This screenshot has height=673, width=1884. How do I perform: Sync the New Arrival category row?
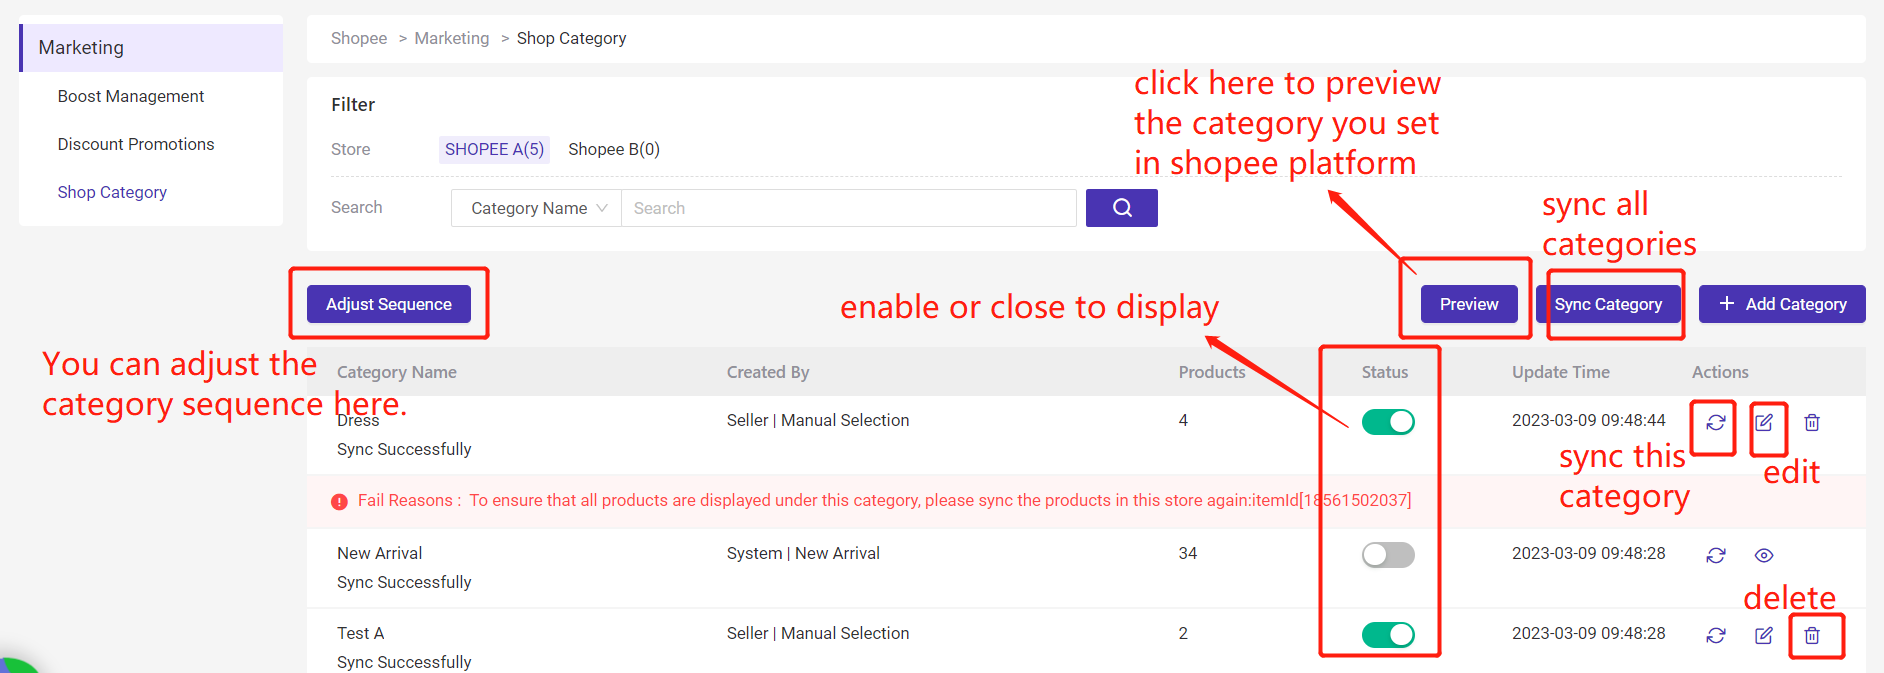pyautogui.click(x=1715, y=555)
